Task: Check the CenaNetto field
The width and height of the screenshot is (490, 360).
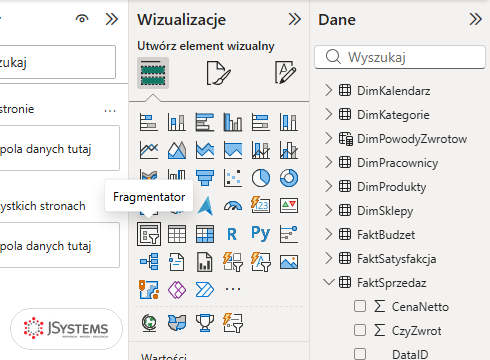Action: pyautogui.click(x=360, y=306)
